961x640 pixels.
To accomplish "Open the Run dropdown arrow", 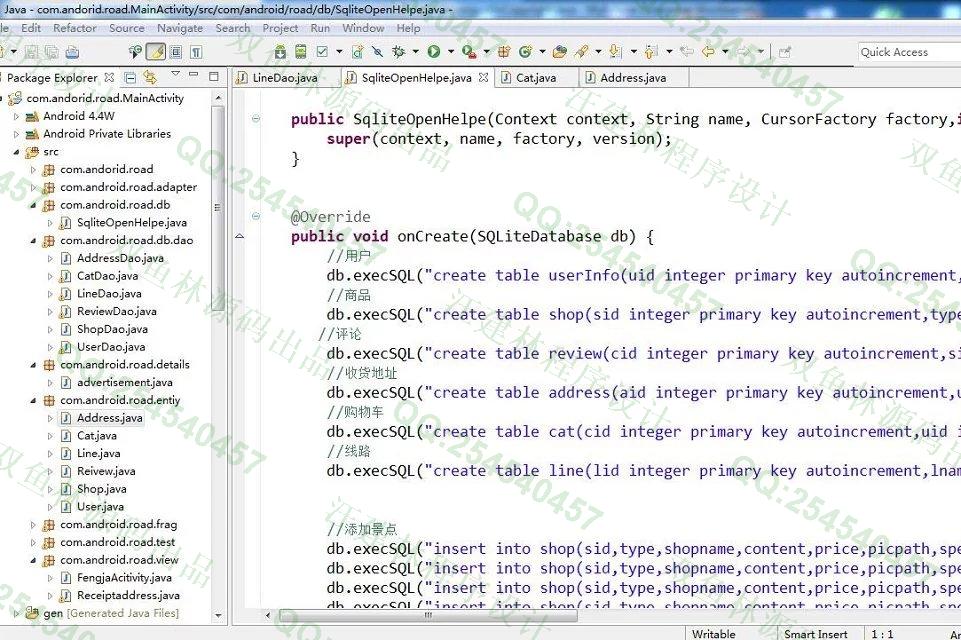I will pos(451,52).
